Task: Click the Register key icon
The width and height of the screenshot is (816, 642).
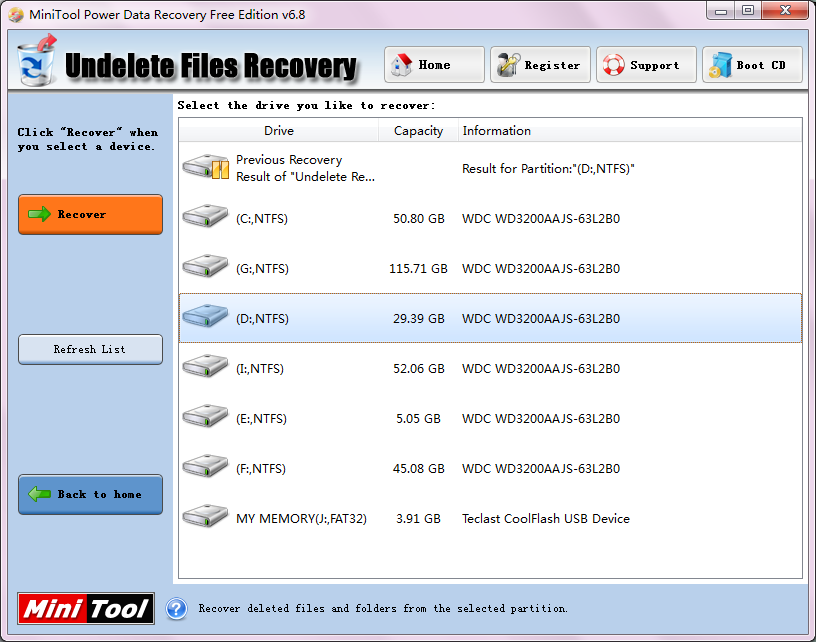Action: tap(508, 65)
